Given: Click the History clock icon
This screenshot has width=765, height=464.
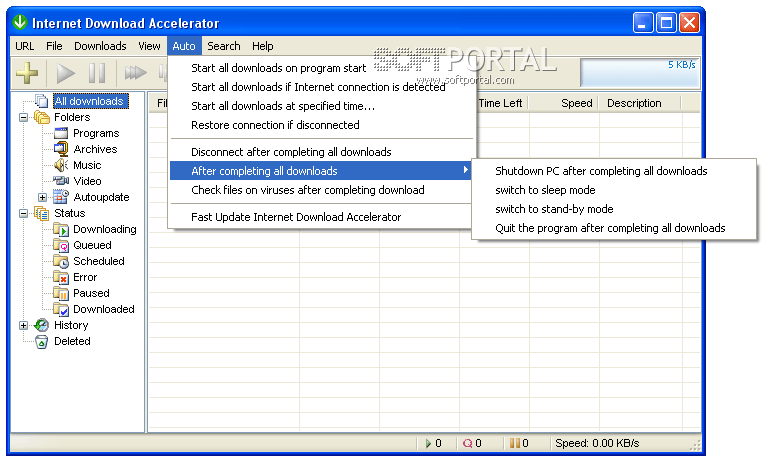Looking at the screenshot, I should click(x=41, y=325).
